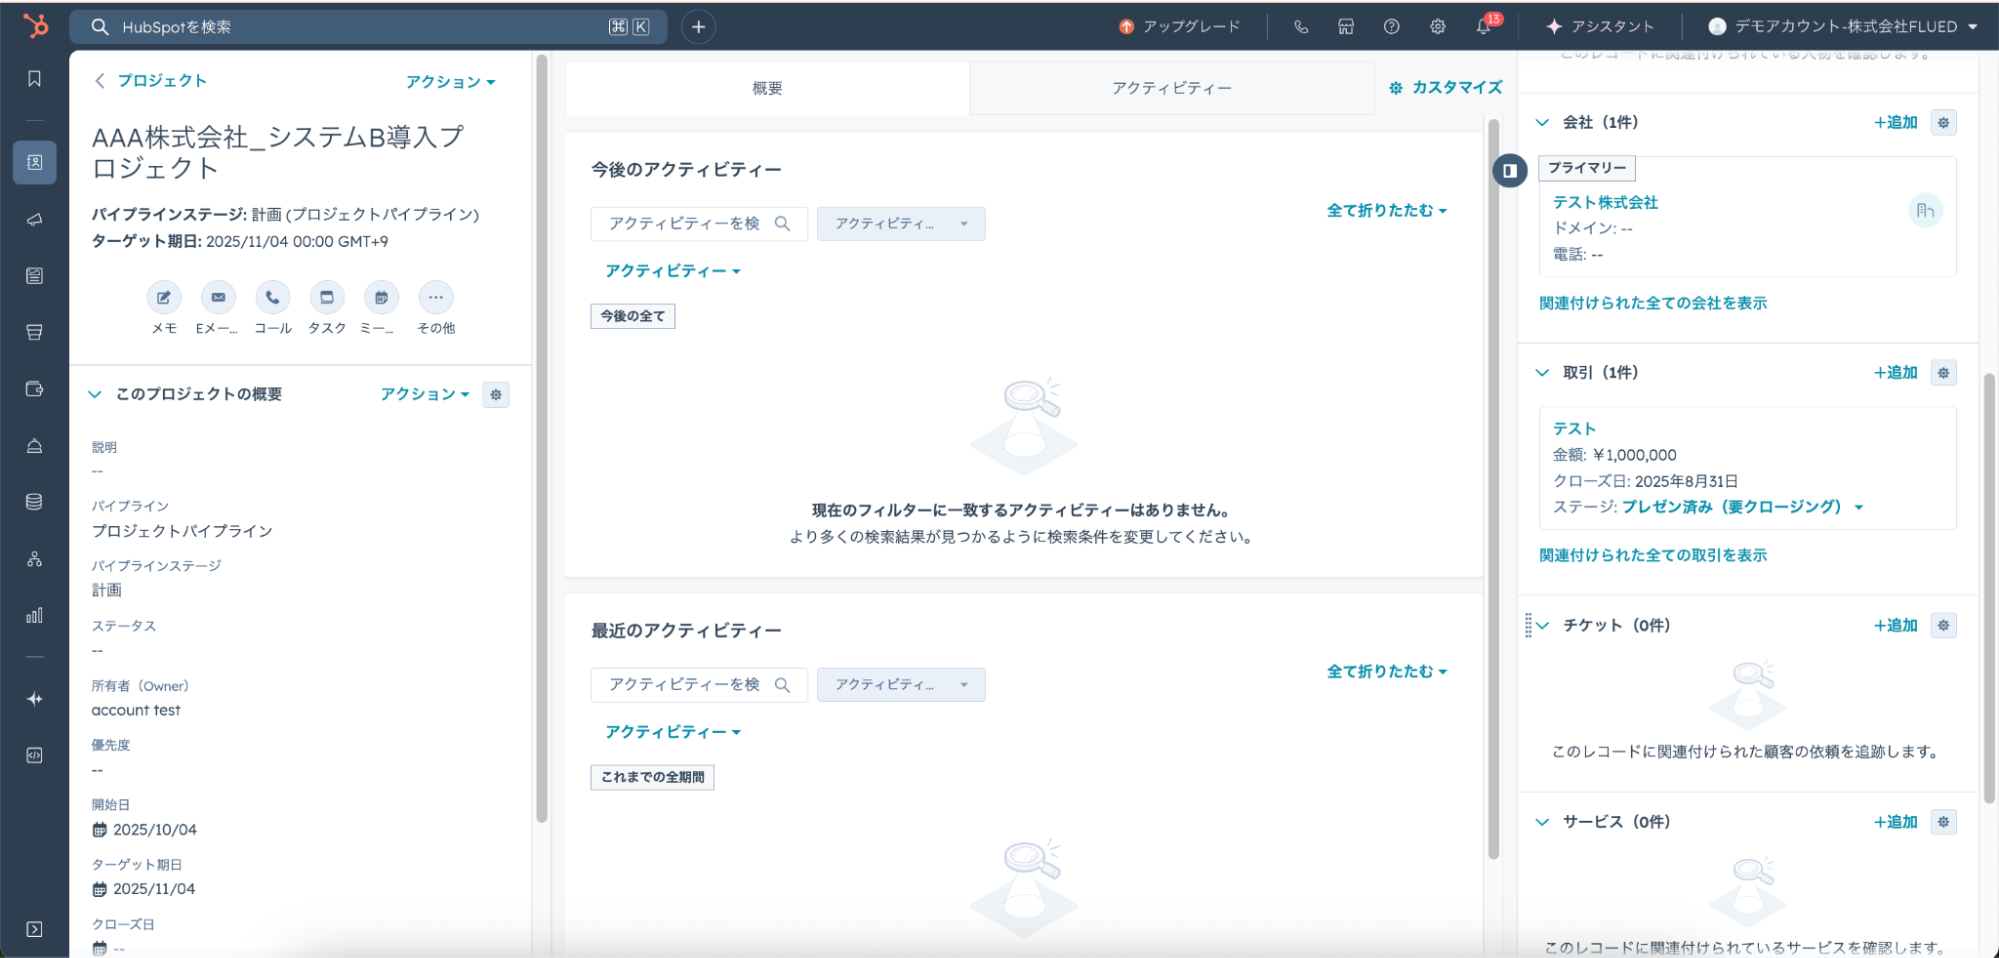The height and width of the screenshot is (958, 1999).
Task: Click +追加 in the チケット section
Action: [1895, 626]
